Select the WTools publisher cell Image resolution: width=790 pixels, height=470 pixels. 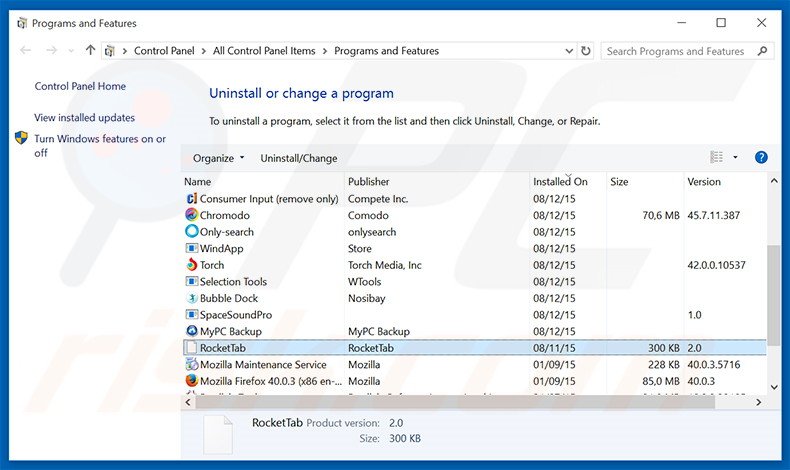(x=364, y=282)
